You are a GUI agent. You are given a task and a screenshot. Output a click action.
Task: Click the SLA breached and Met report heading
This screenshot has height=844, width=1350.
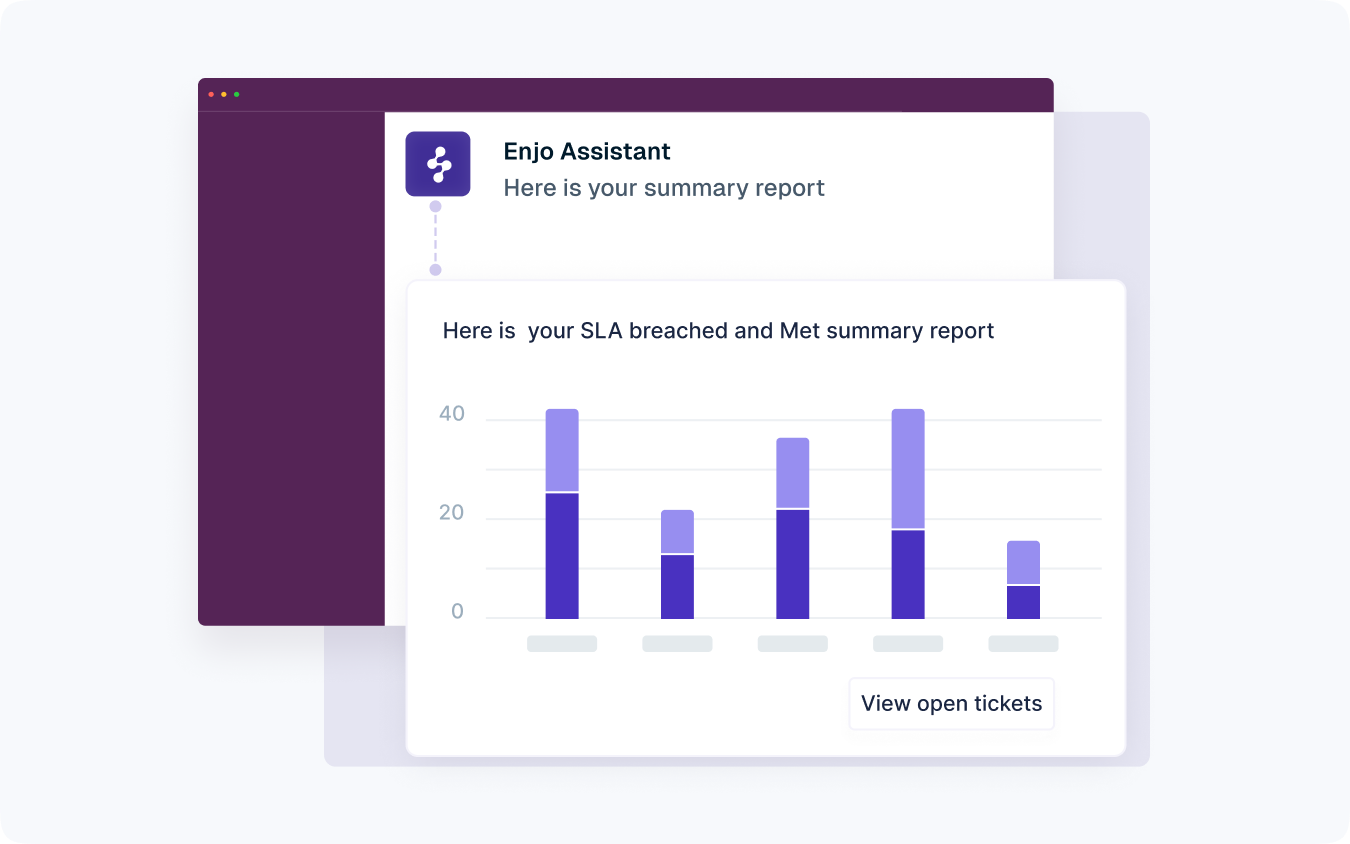[x=718, y=331]
